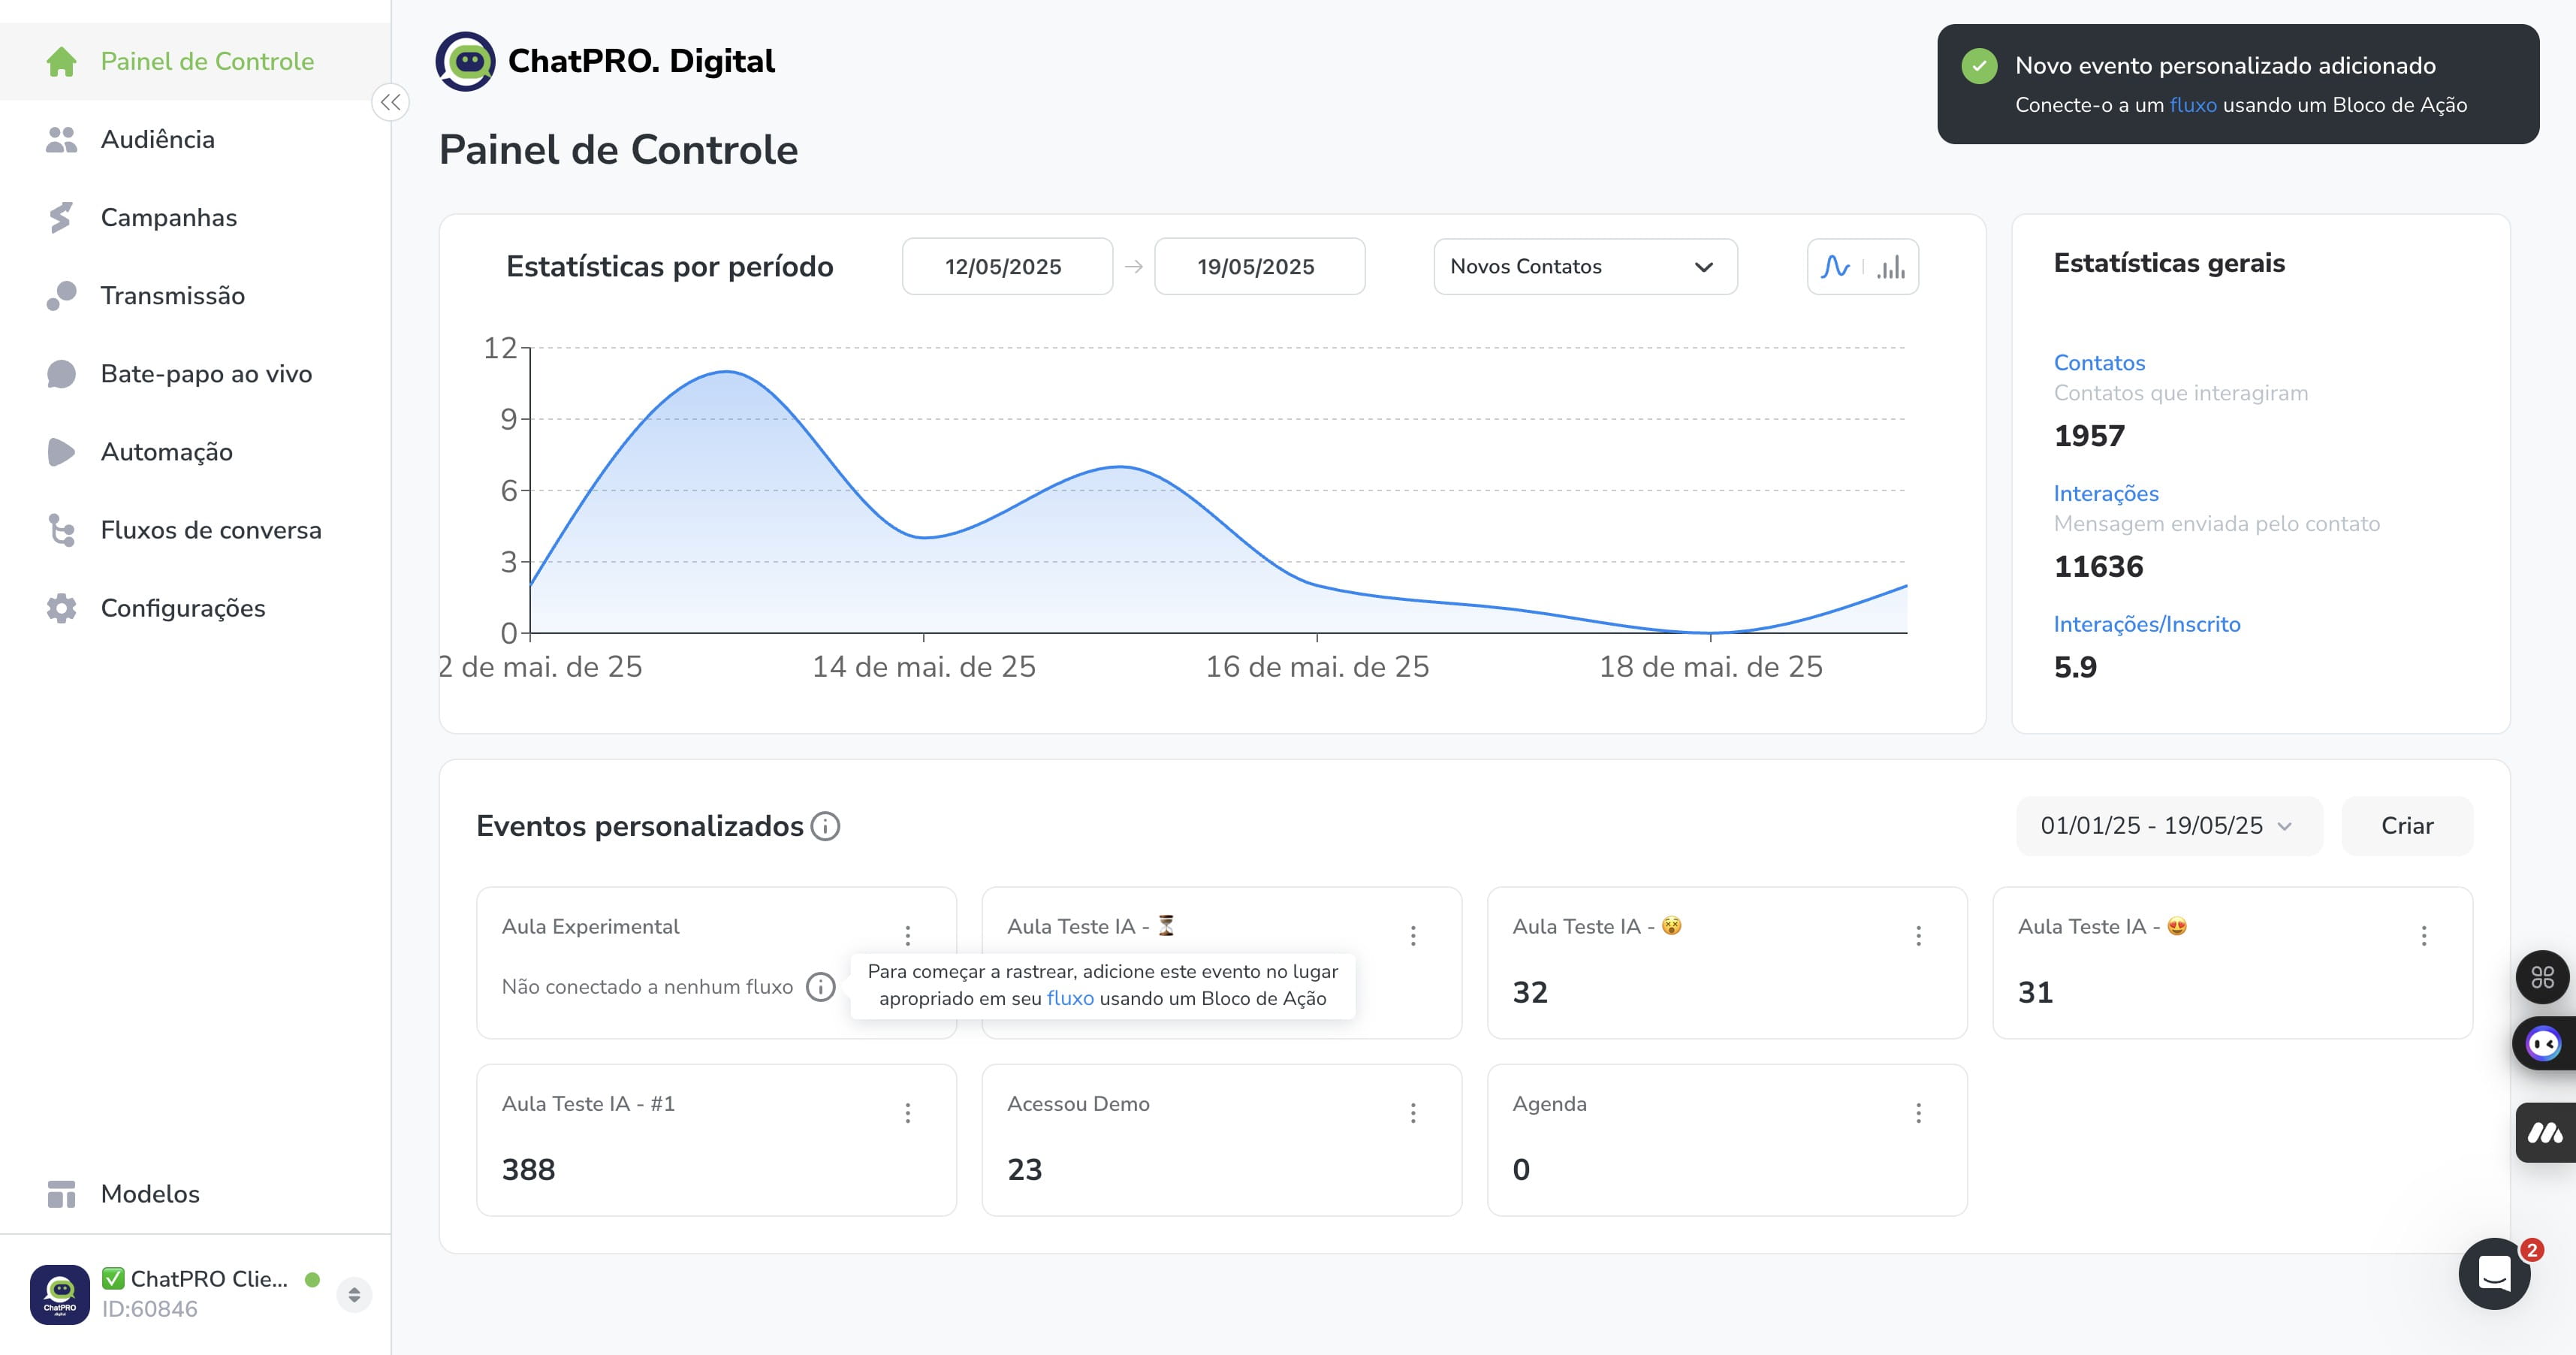Viewport: 2576px width, 1355px height.
Task: Open the floating apps grid icon
Action: click(2542, 977)
